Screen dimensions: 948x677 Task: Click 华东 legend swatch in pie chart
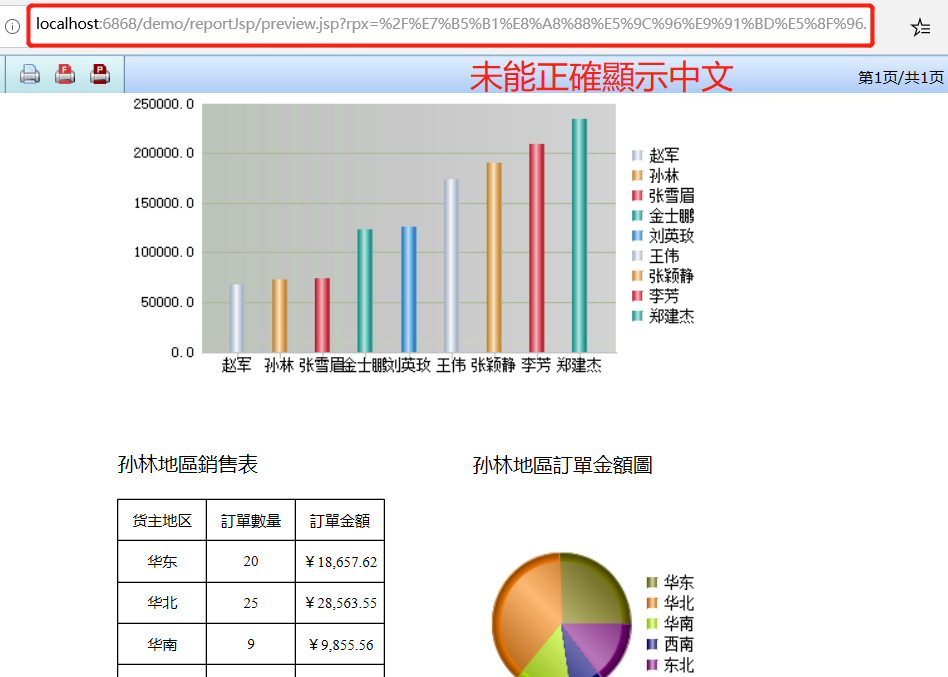[x=652, y=583]
